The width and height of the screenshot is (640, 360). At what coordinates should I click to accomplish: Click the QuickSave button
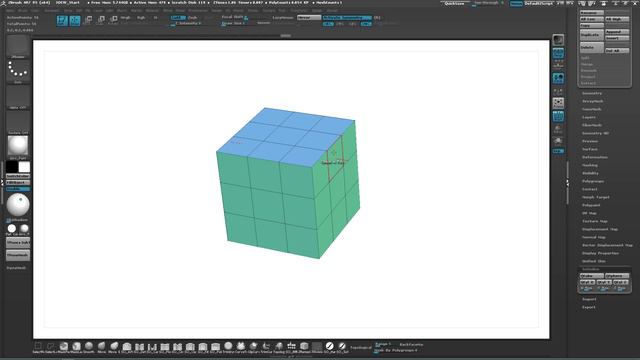tap(454, 3)
